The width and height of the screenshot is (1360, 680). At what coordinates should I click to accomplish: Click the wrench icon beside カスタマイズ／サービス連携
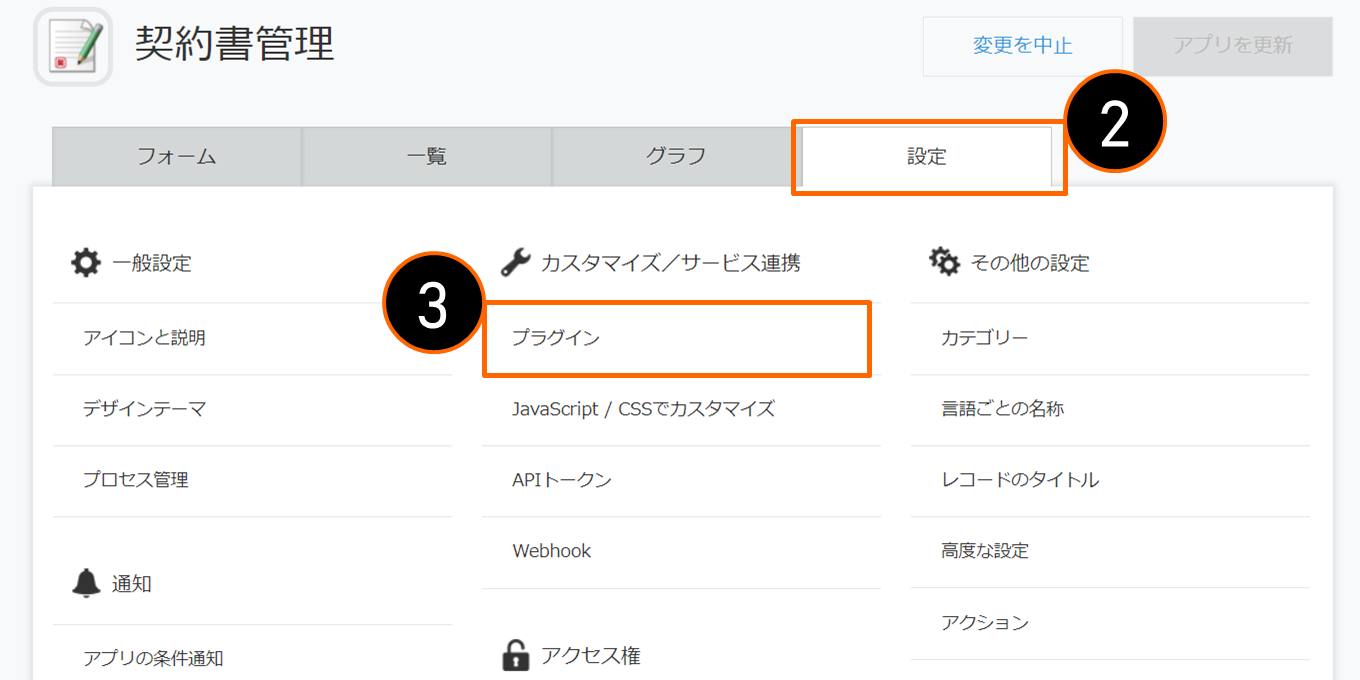(x=515, y=263)
